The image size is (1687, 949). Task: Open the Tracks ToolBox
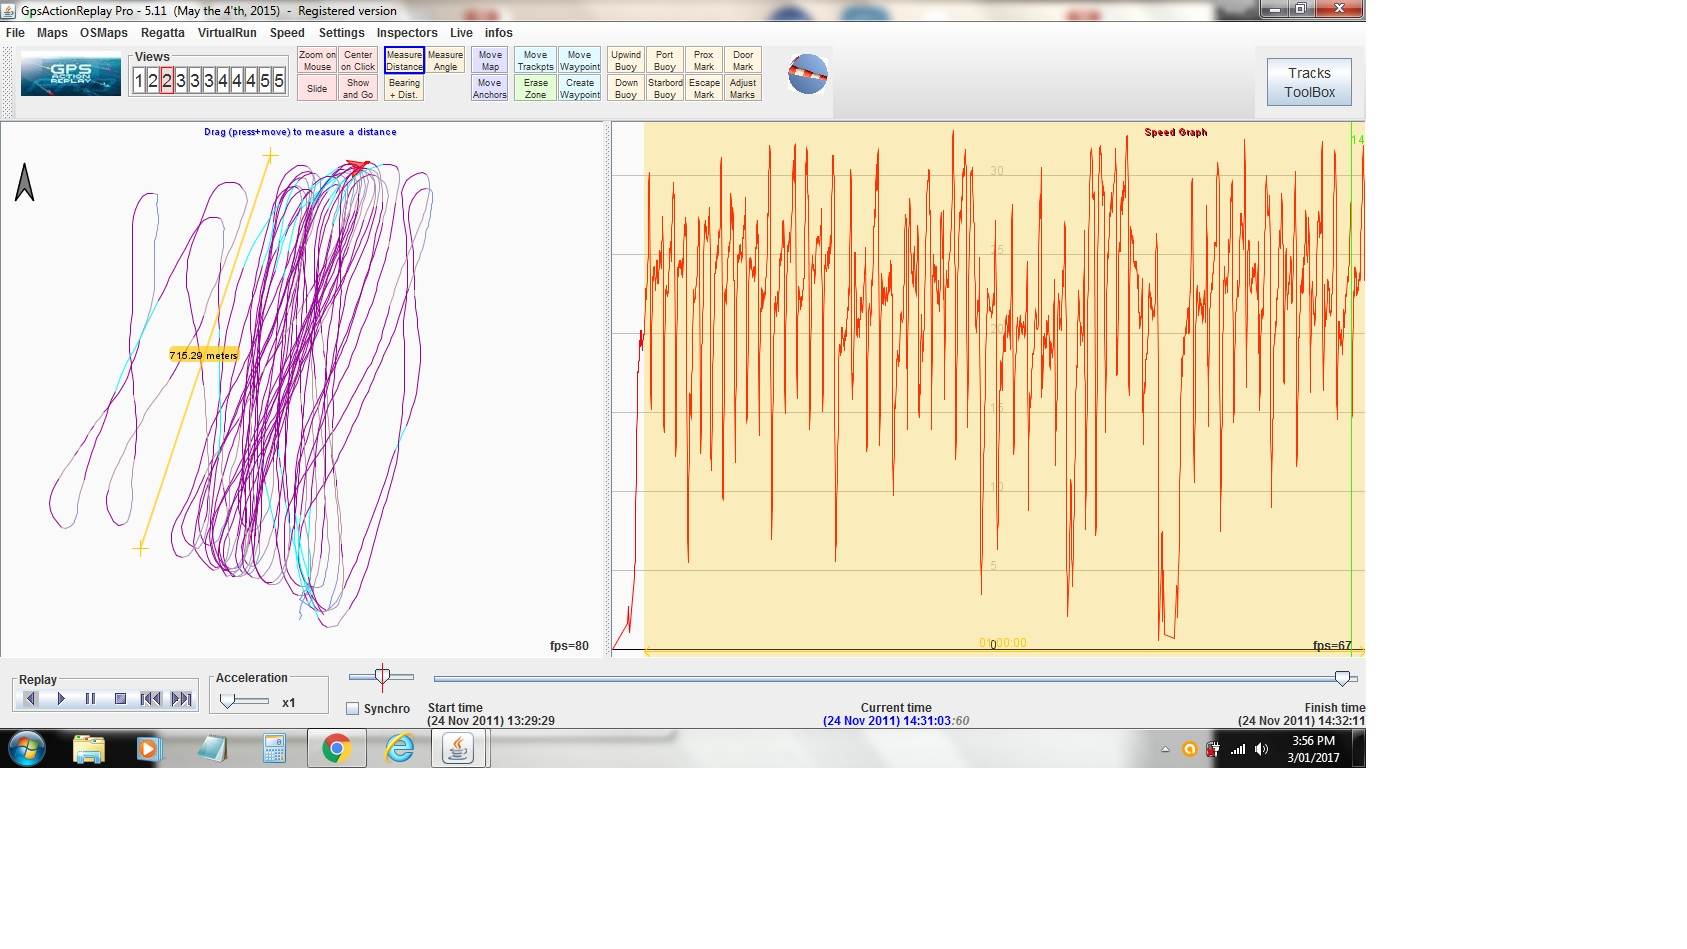point(1309,82)
